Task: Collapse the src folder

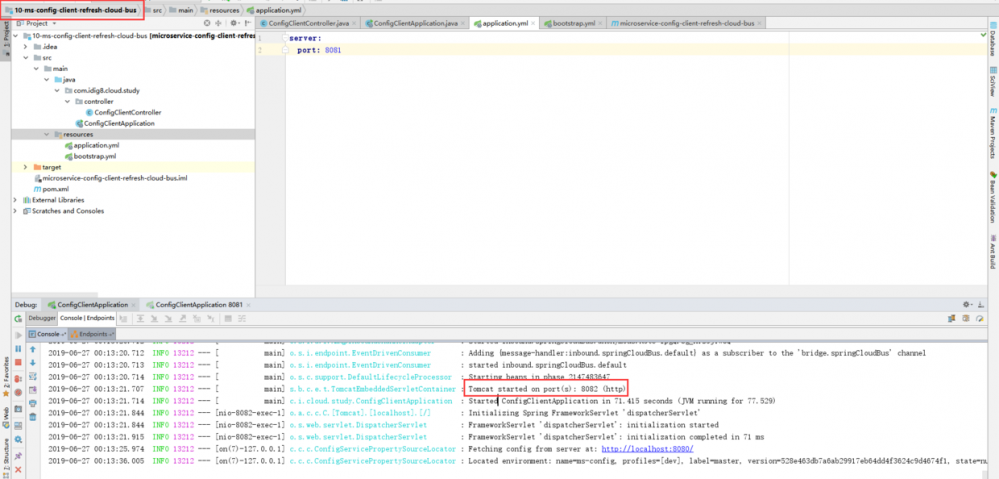Action: pyautogui.click(x=25, y=57)
